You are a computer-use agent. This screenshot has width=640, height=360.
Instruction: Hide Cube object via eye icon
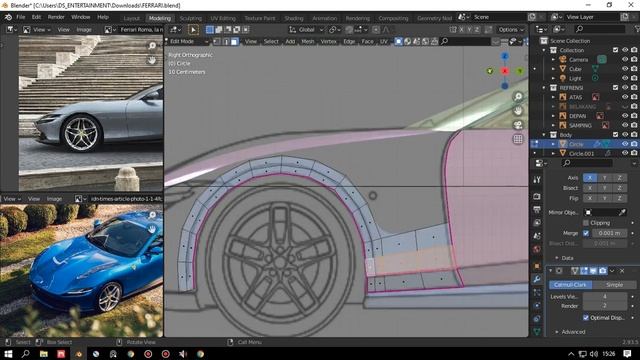pyautogui.click(x=625, y=69)
